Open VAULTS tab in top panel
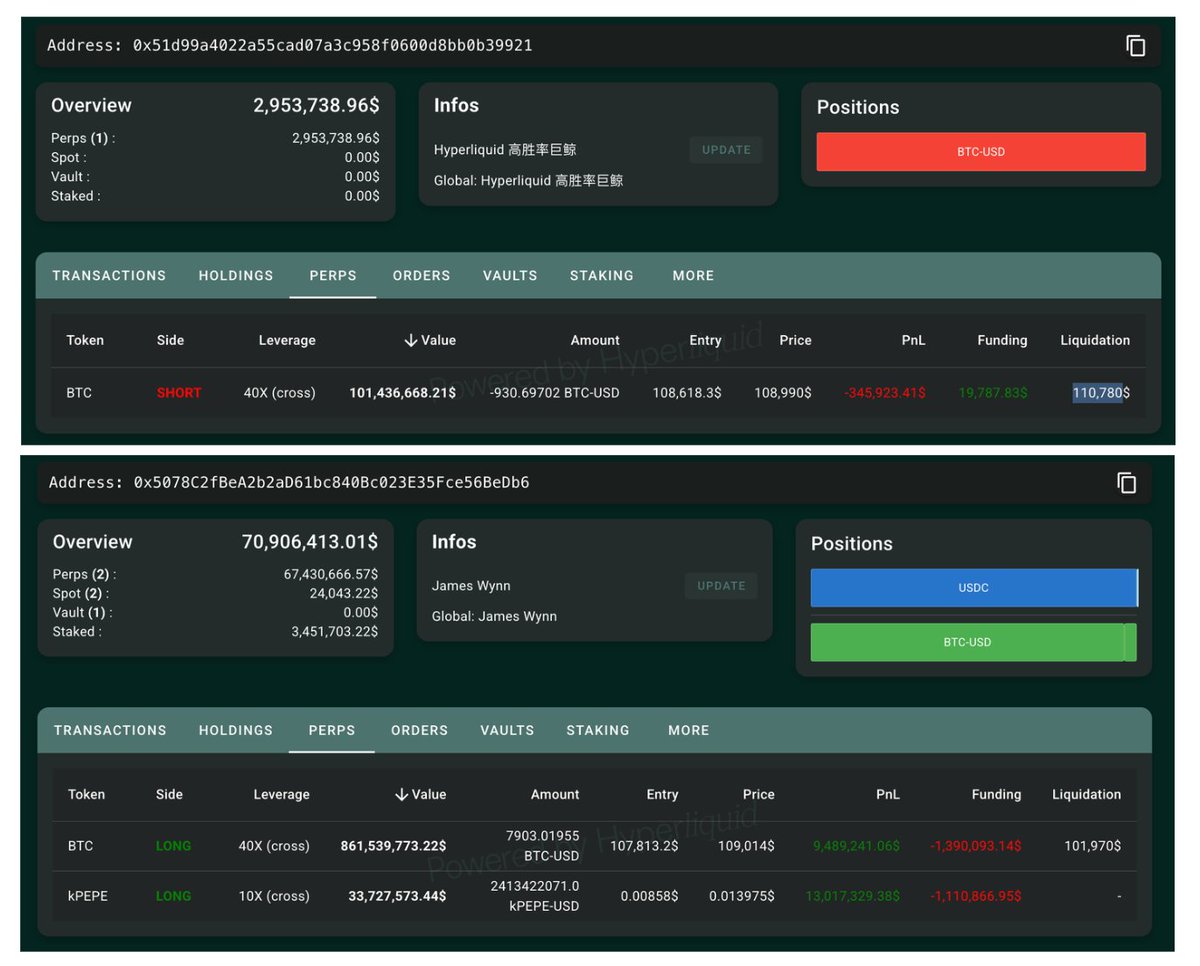Viewport: 1200px width, 966px height. 510,275
